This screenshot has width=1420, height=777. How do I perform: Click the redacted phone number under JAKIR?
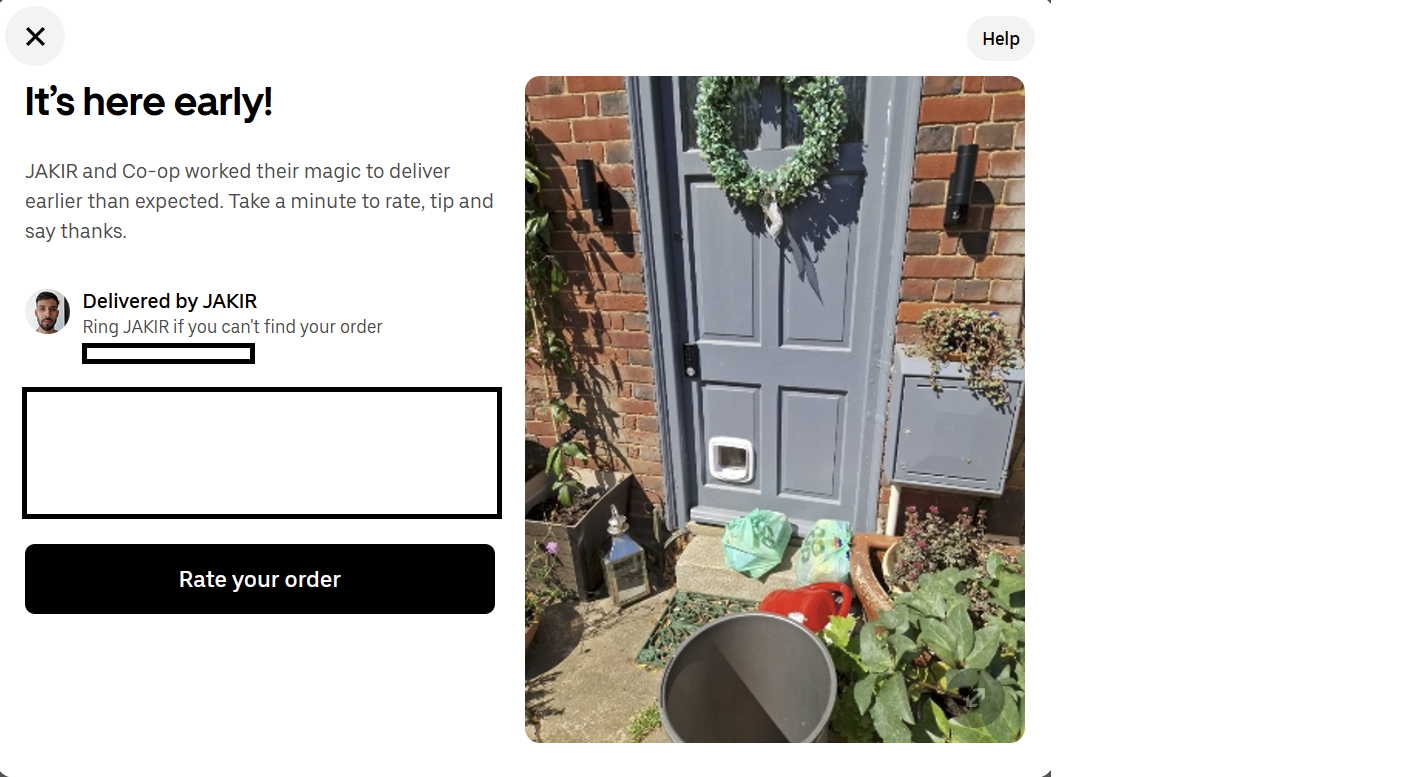[168, 353]
